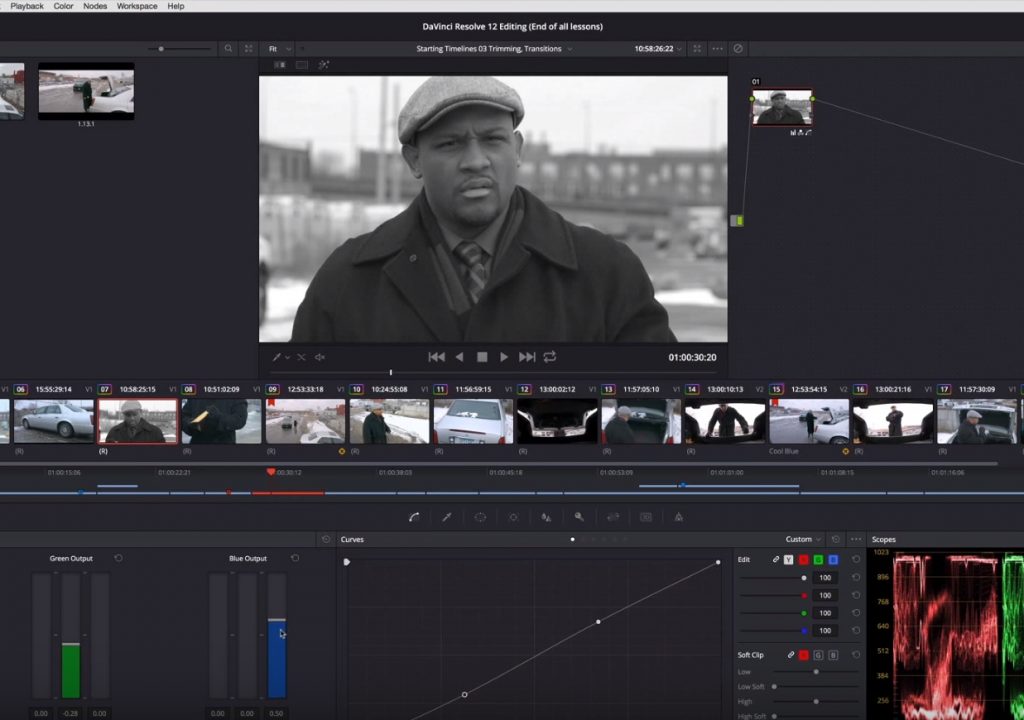This screenshot has height=720, width=1024.
Task: Click the viewer enhanced mode icon
Action: tap(697, 48)
